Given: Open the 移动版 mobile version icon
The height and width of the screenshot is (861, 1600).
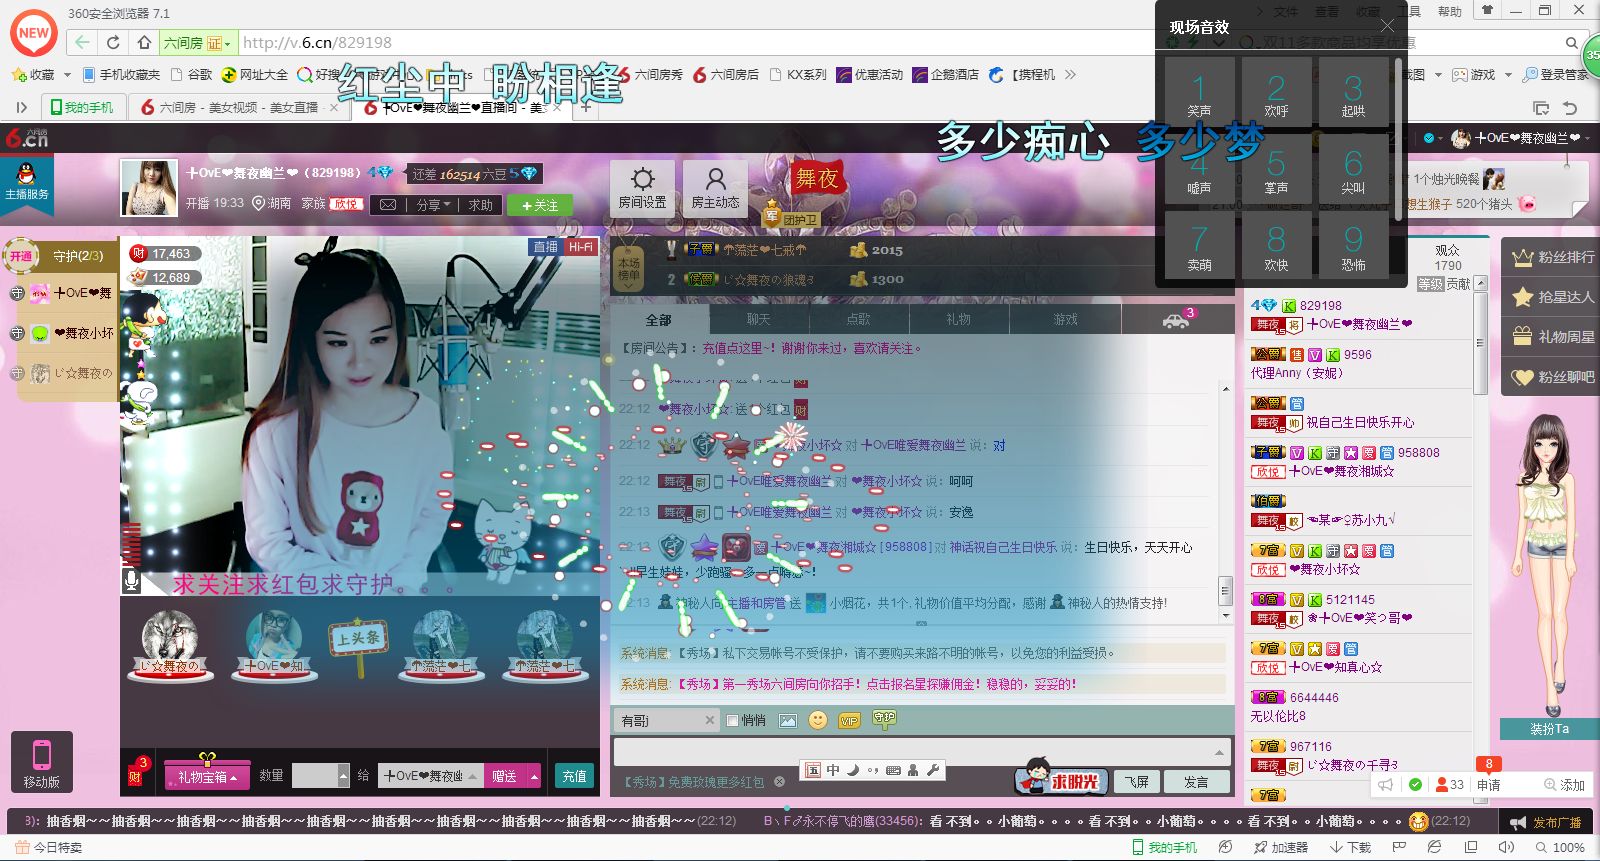Looking at the screenshot, I should [x=41, y=761].
